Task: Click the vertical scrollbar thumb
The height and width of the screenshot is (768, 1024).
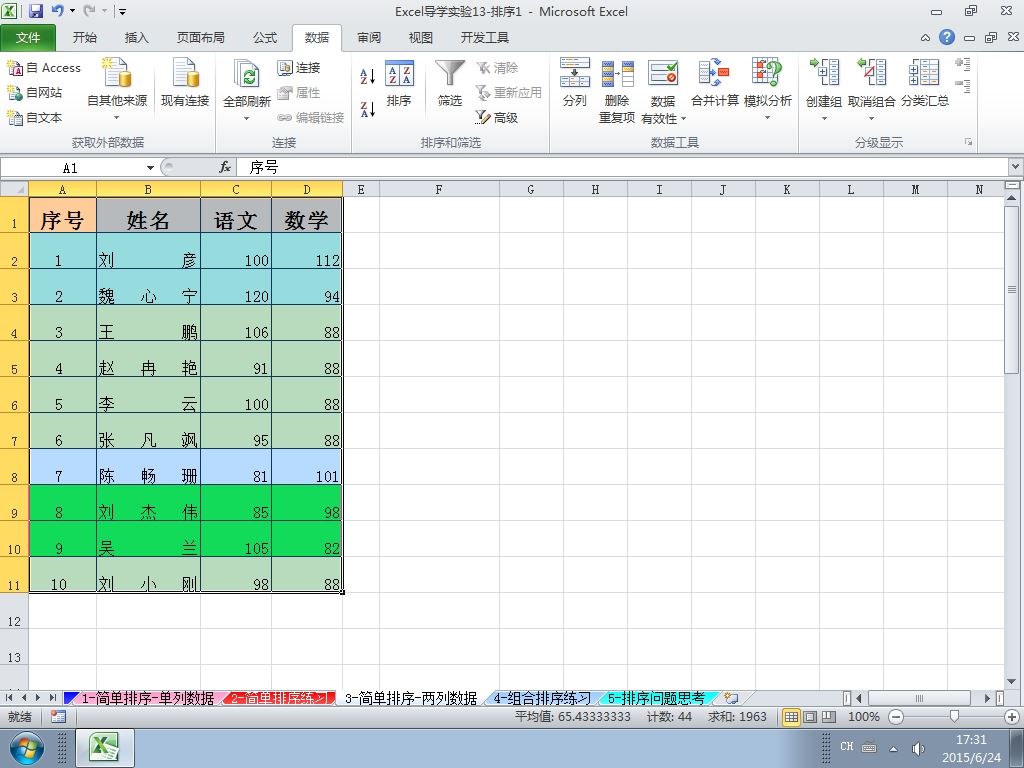Action: (x=1012, y=290)
